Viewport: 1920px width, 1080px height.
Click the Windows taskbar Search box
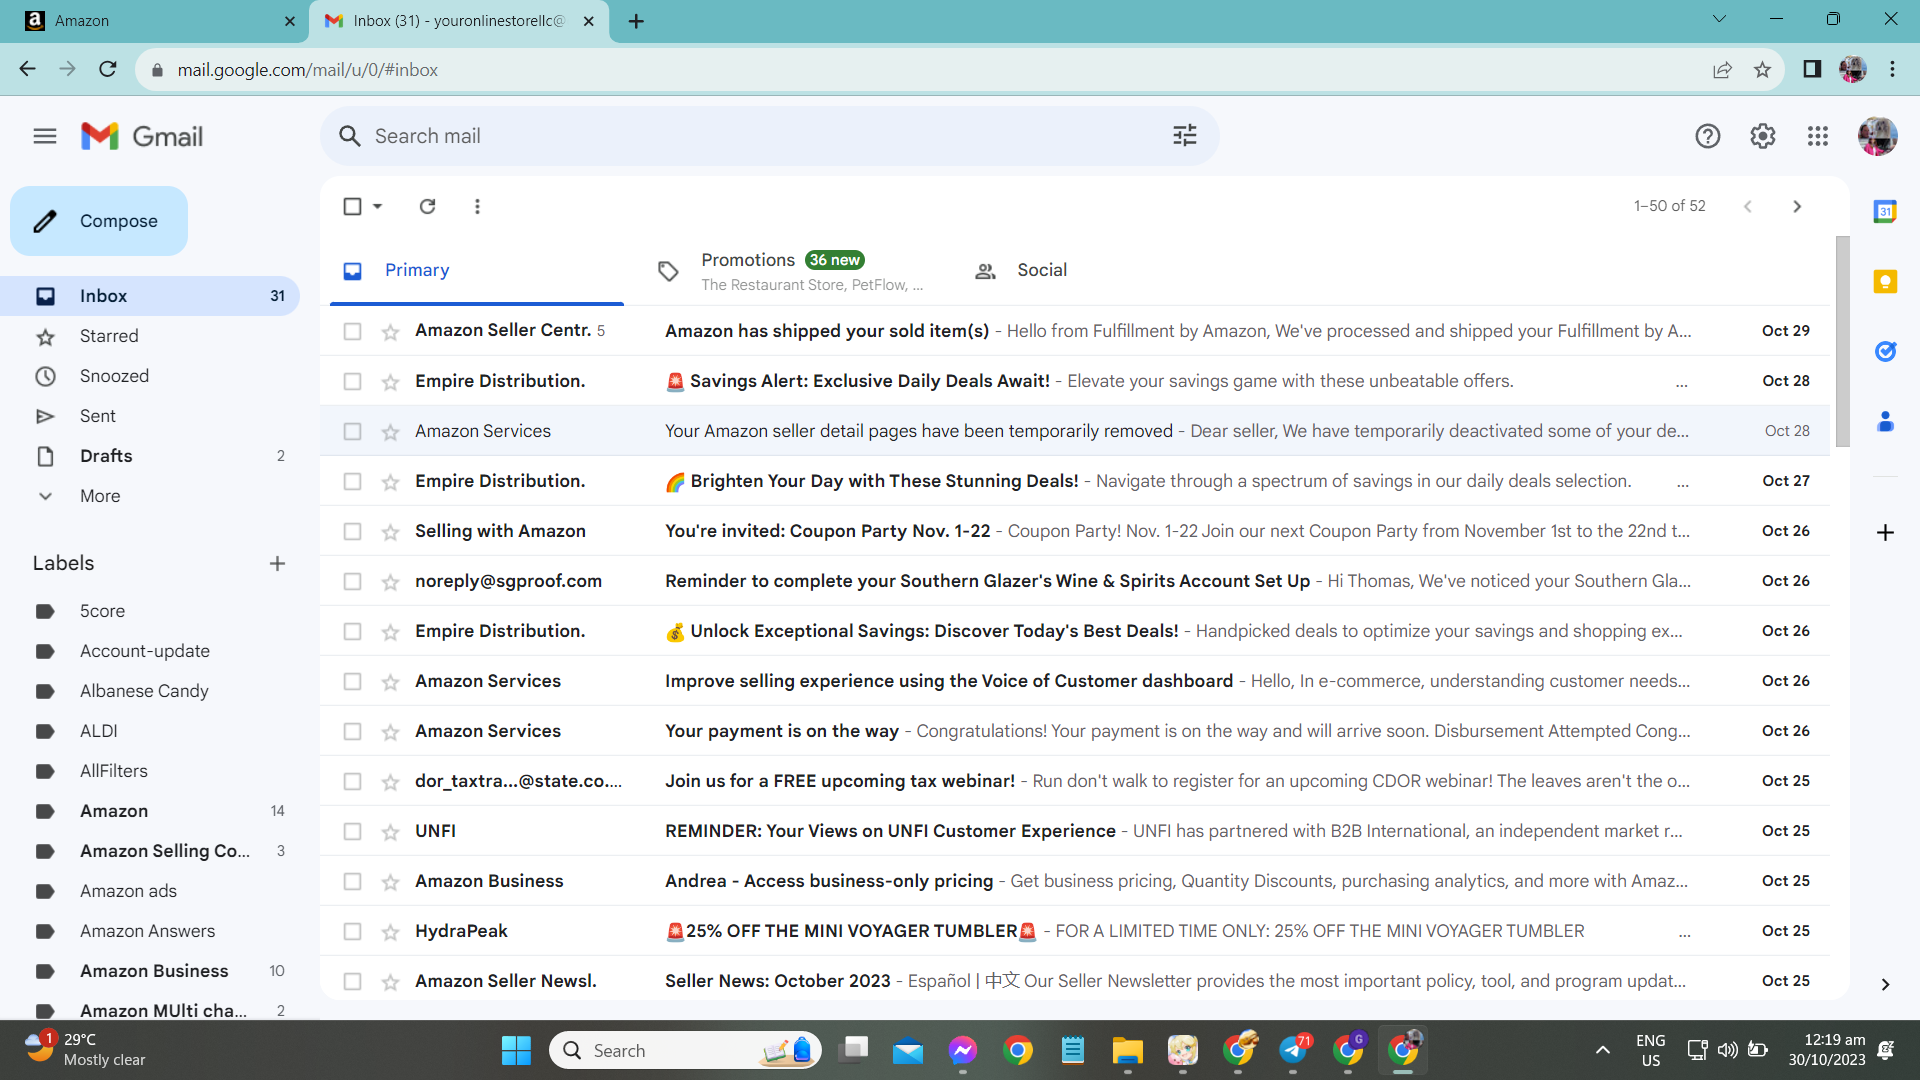pyautogui.click(x=685, y=1050)
